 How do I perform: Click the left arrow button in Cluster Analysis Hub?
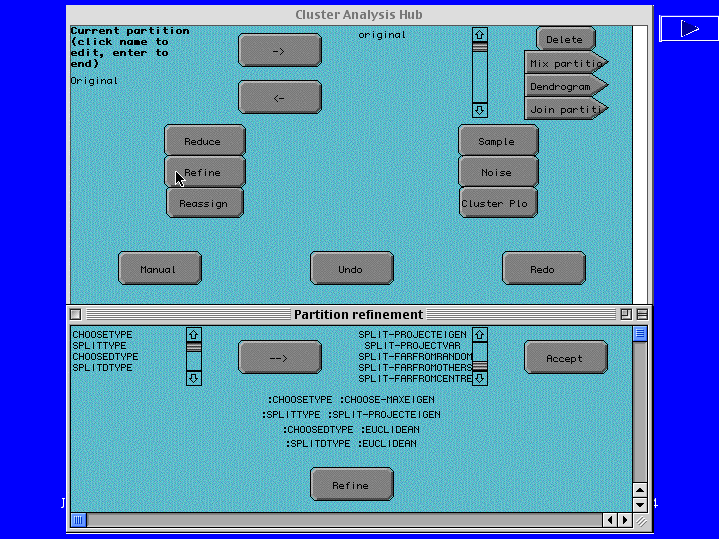[279, 97]
